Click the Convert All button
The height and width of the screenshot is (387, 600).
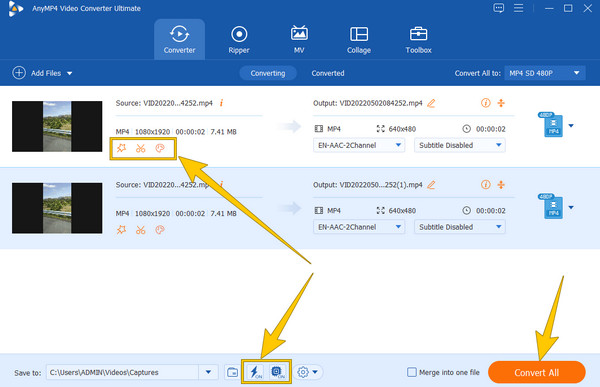point(536,372)
